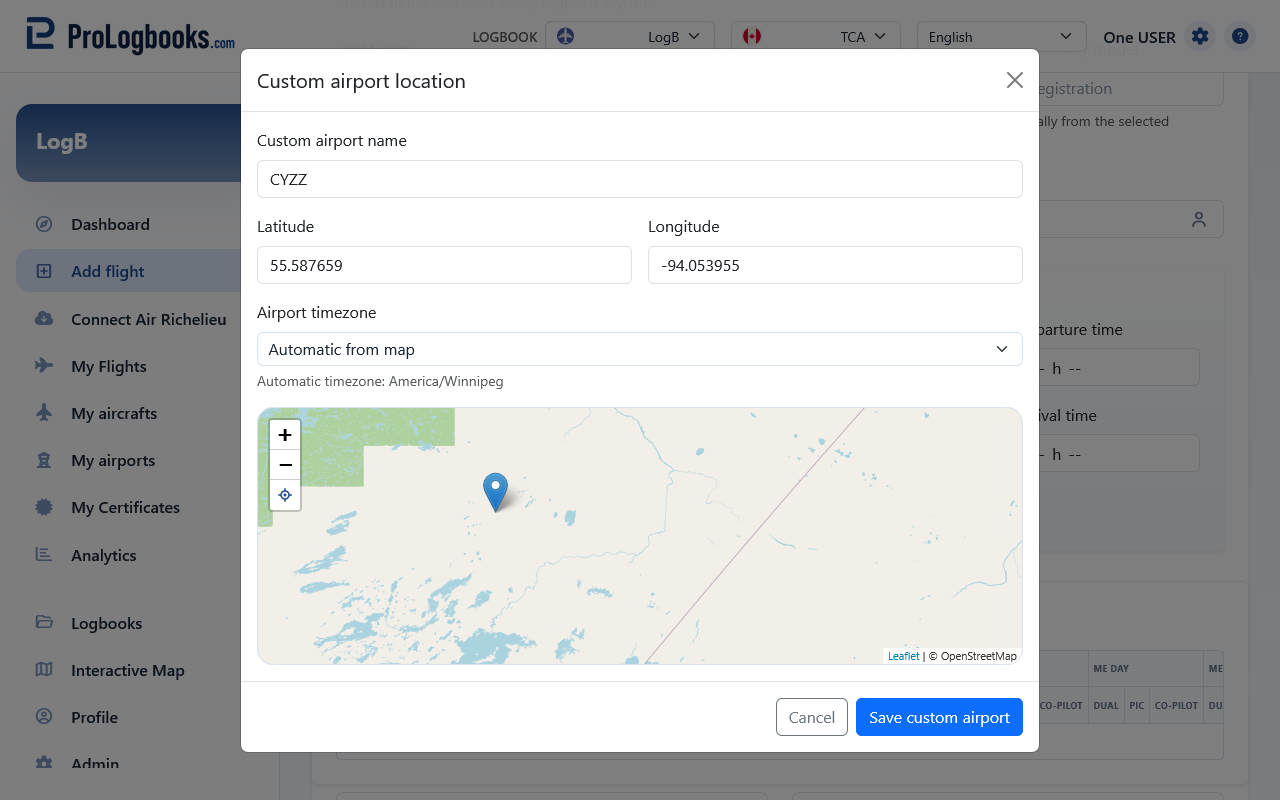Image resolution: width=1280 pixels, height=800 pixels.
Task: Click the Add flight plus icon
Action: click(44, 271)
